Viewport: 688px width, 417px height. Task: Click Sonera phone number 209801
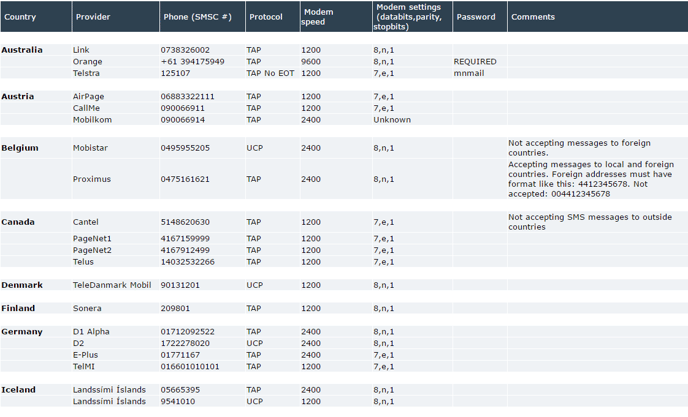pos(175,309)
